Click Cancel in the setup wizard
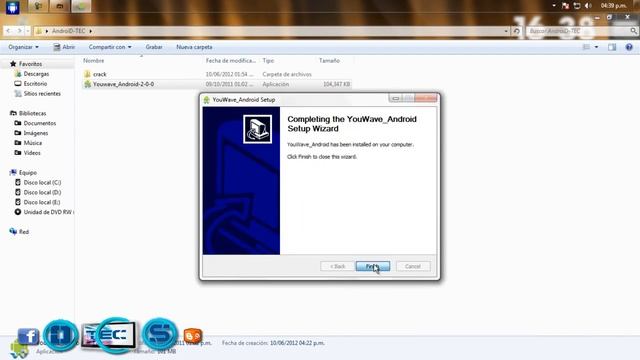Image resolution: width=640 pixels, height=360 pixels. [413, 266]
